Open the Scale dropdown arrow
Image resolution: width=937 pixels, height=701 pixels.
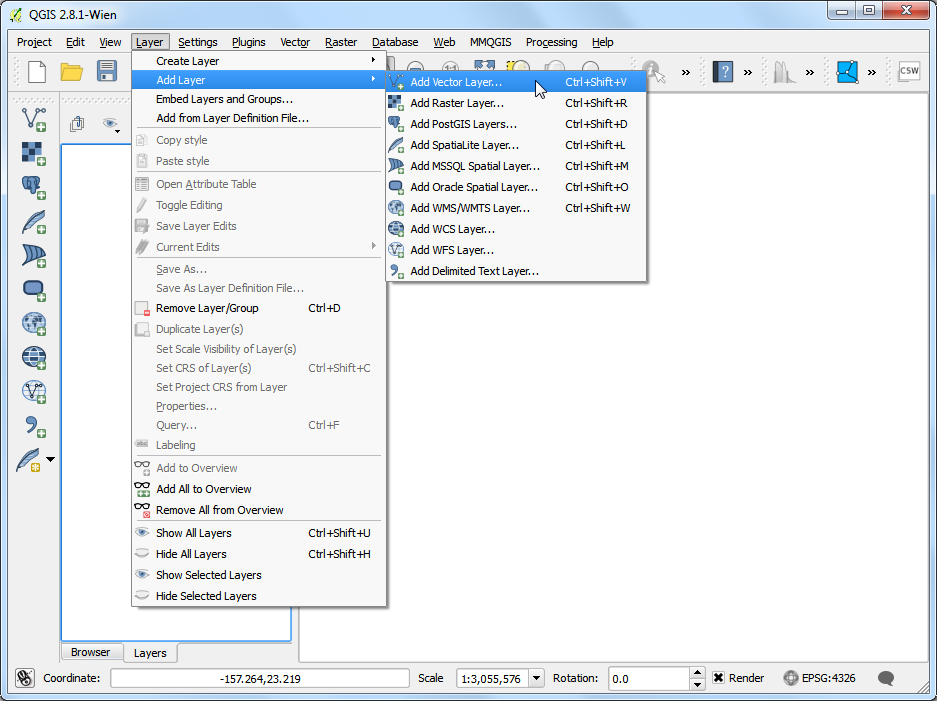coord(536,678)
